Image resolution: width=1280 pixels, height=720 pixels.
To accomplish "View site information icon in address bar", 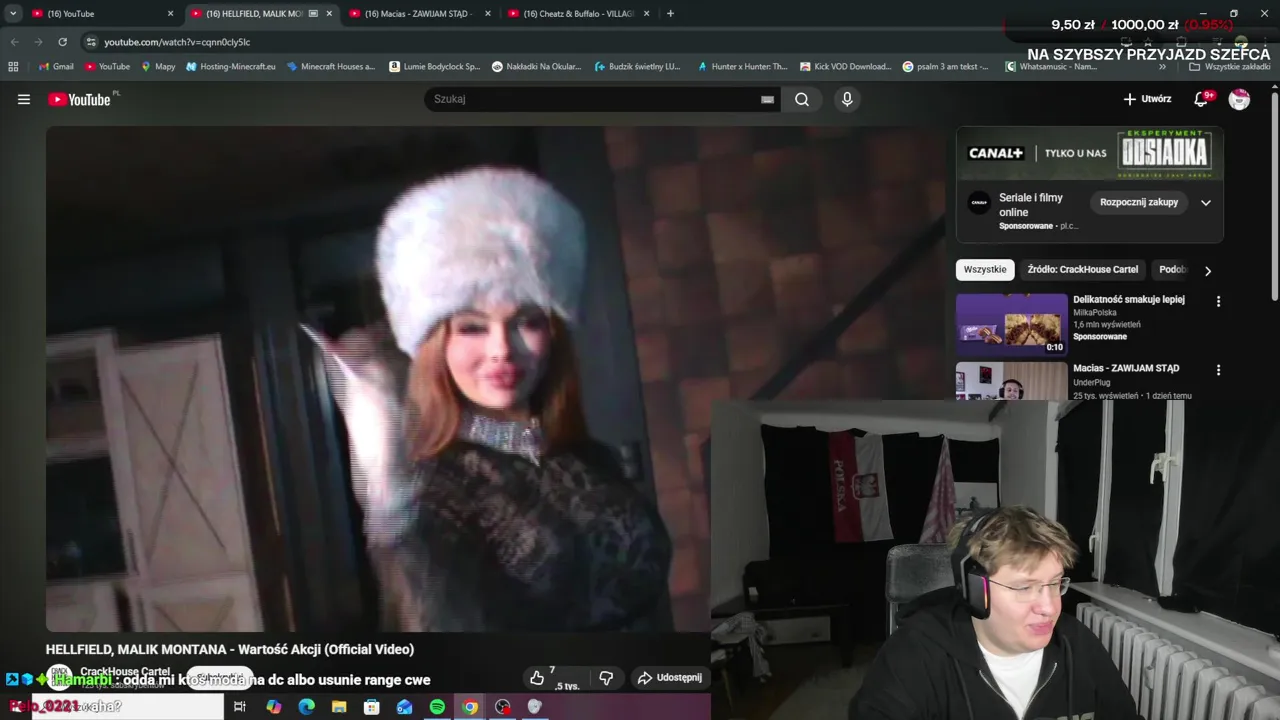I will 91,42.
